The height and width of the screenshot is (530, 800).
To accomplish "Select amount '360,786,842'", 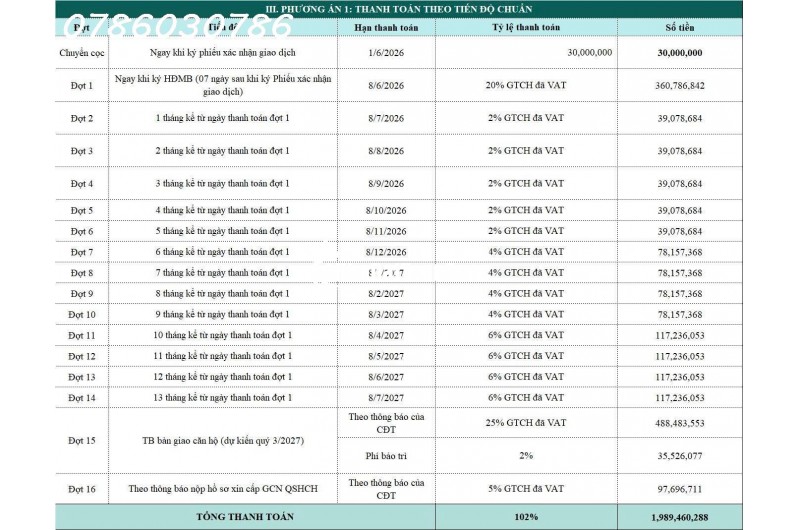I will click(680, 85).
